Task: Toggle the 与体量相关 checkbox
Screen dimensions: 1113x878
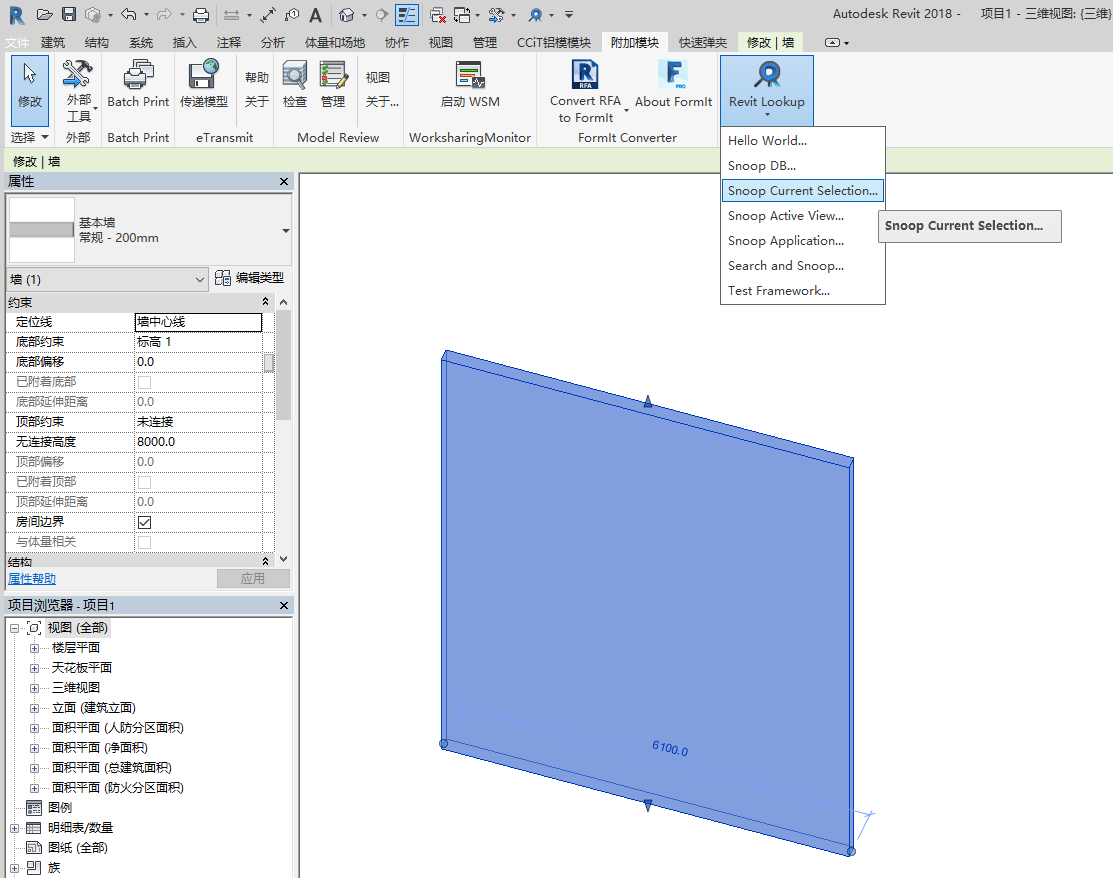Action: (x=145, y=542)
